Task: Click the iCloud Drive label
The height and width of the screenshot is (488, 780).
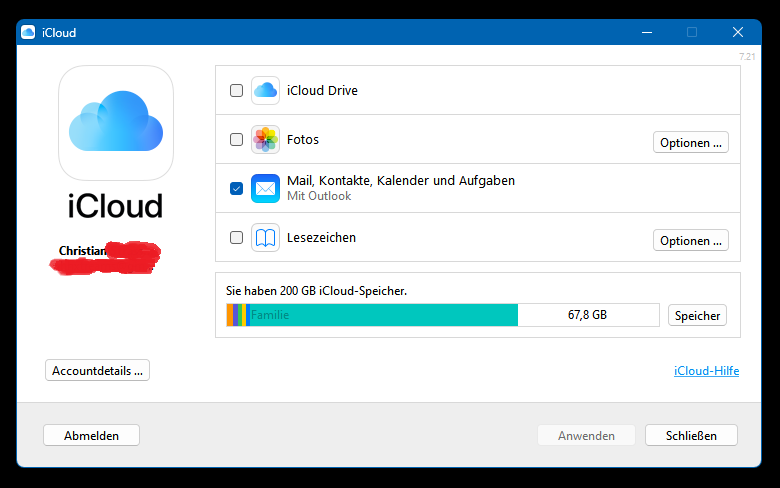Action: 322,91
